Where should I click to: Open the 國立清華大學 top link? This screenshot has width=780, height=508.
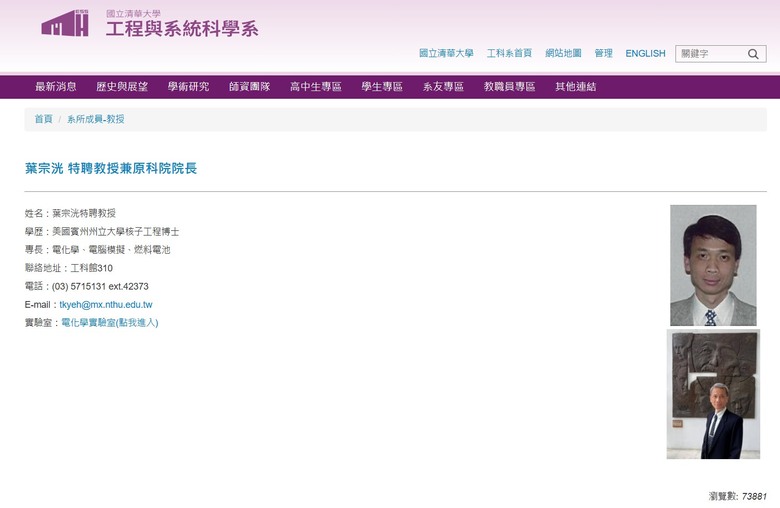coord(446,53)
